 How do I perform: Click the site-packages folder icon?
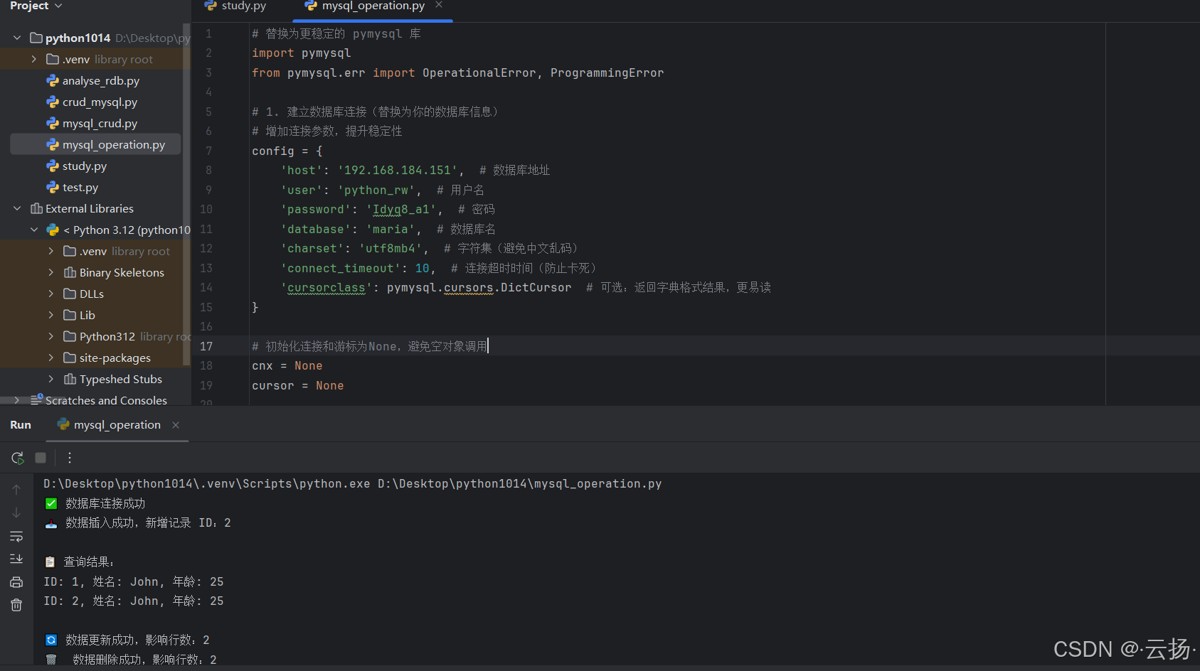[x=70, y=358]
